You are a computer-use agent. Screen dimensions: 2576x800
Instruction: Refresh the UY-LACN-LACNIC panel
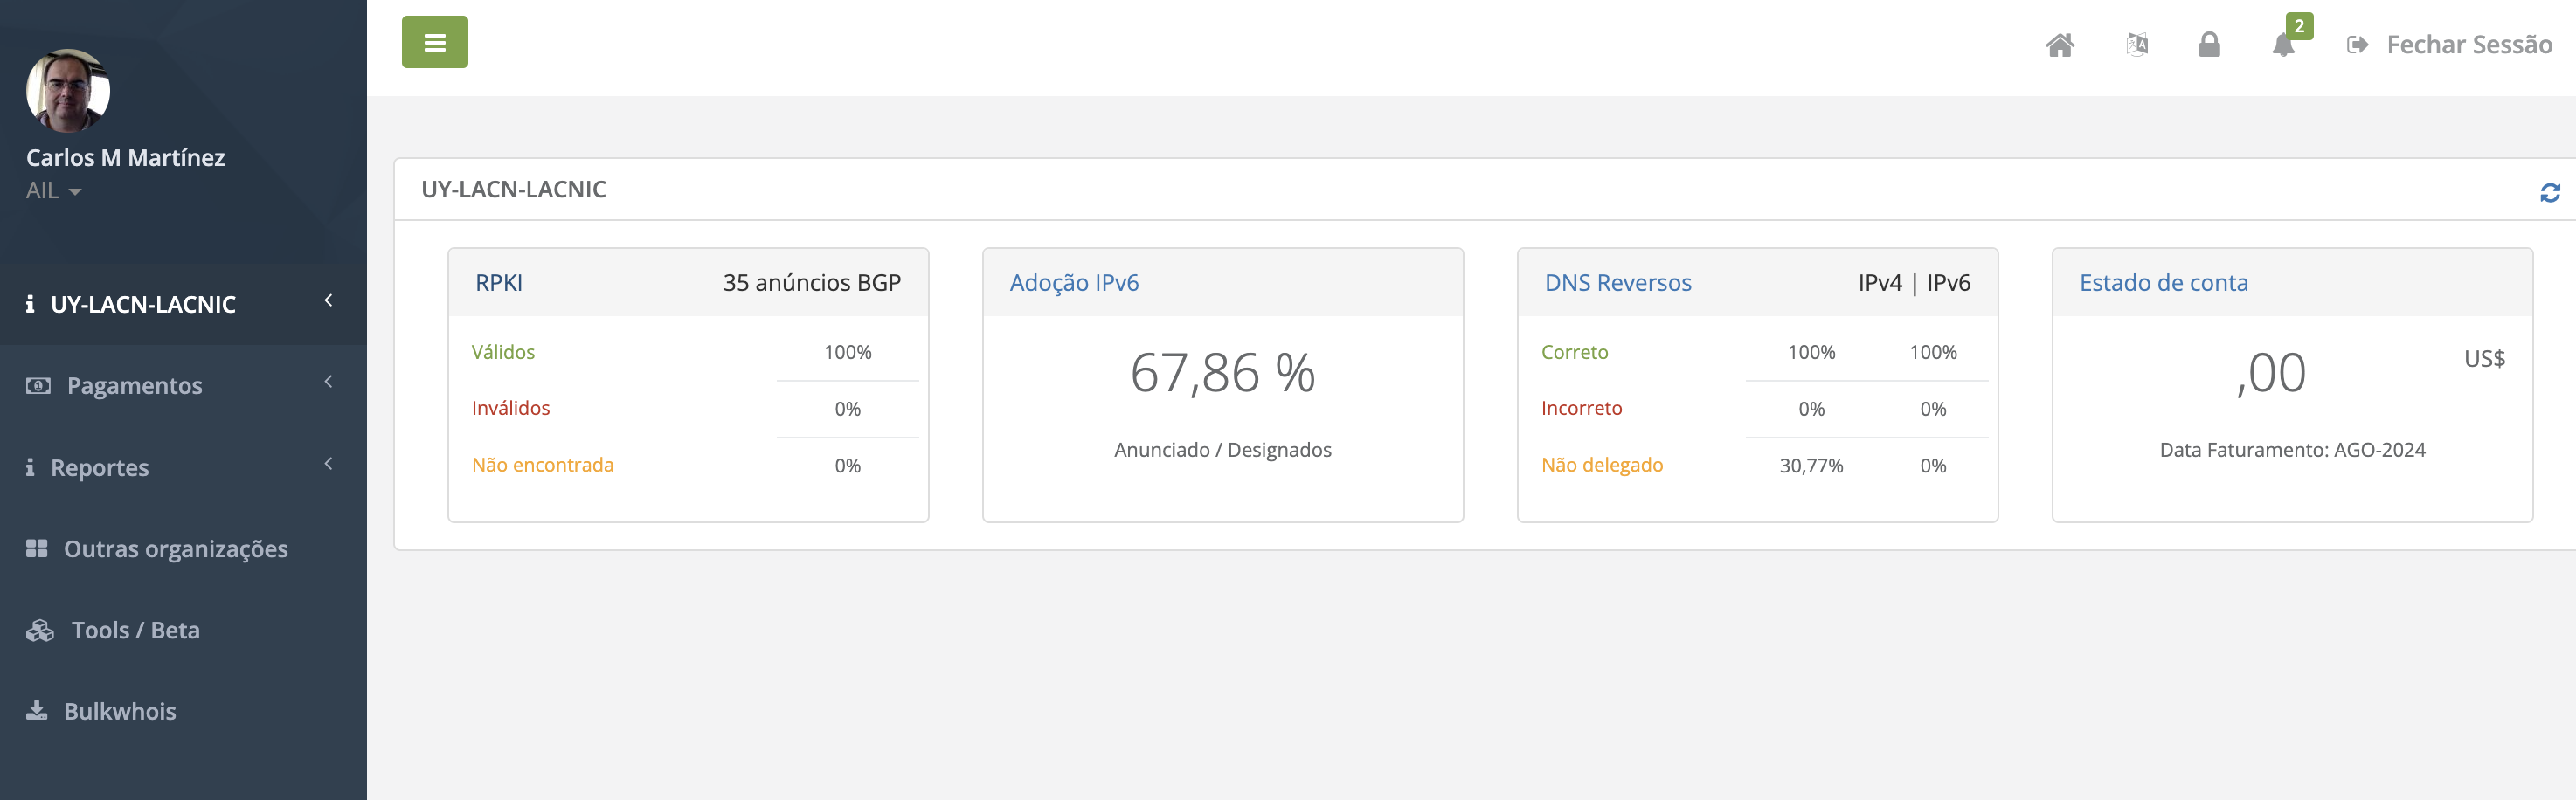pos(2549,192)
